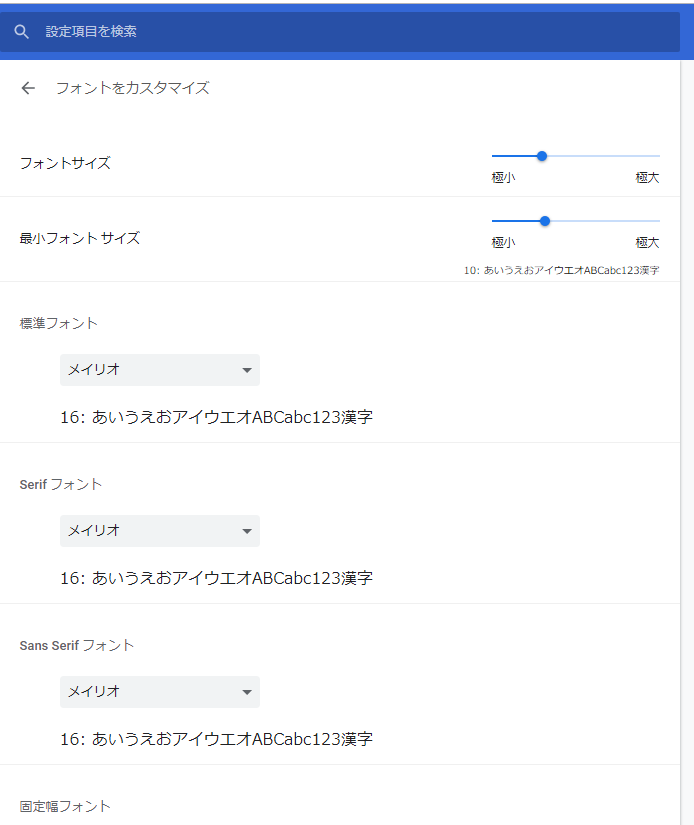The image size is (694, 825).
Task: Click the magnifier search icon
Action: (x=22, y=32)
